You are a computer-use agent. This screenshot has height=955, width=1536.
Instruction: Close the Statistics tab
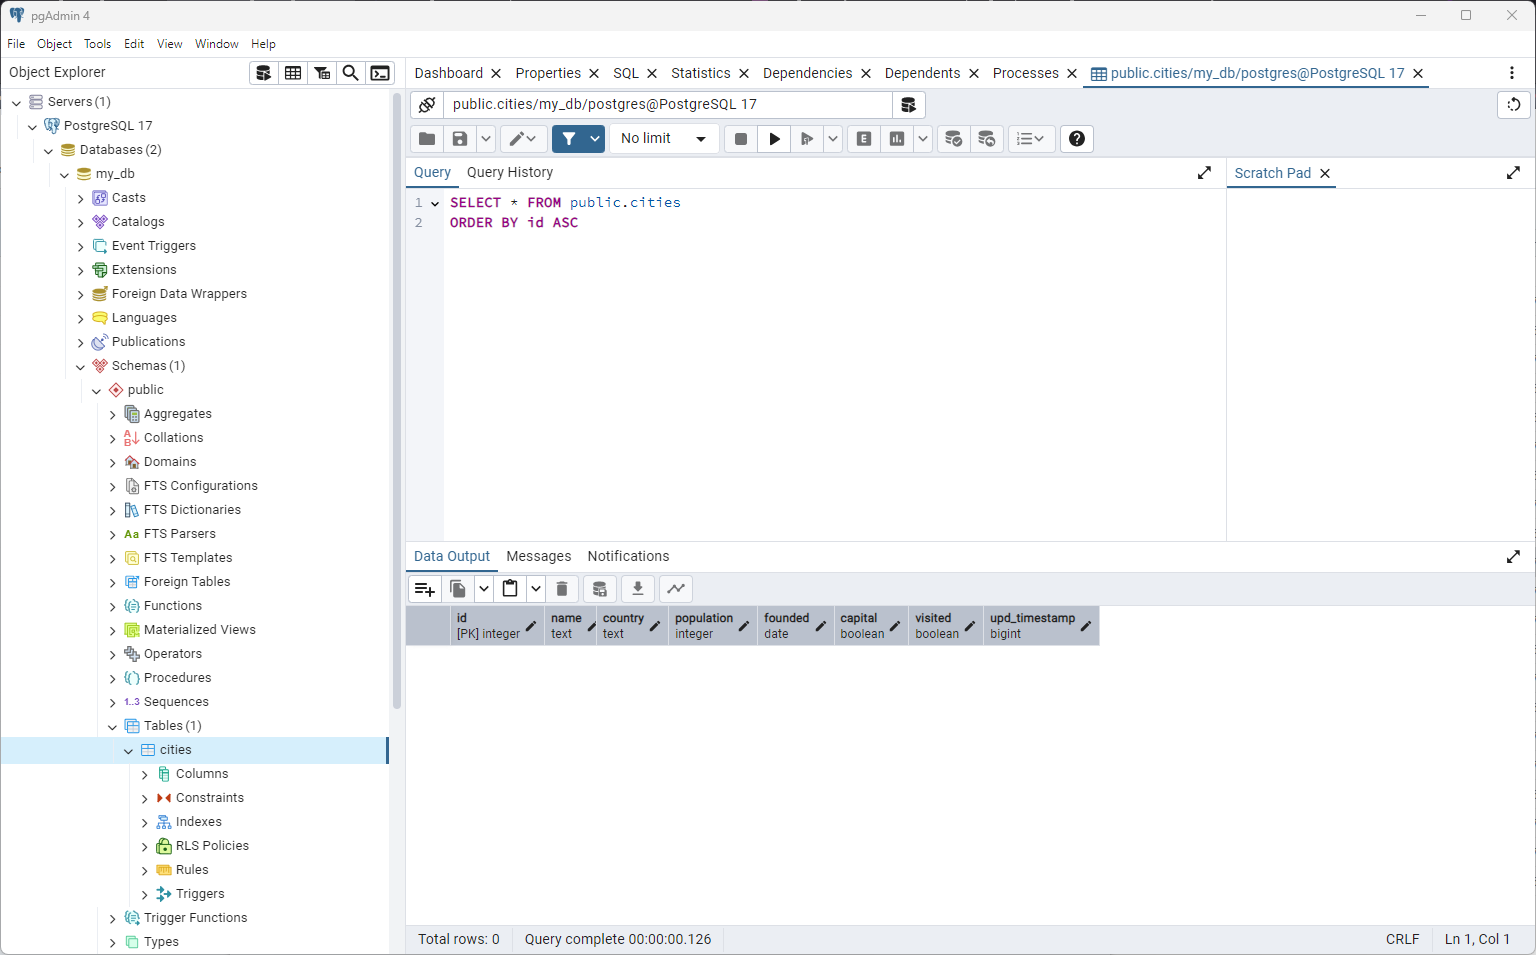point(744,74)
